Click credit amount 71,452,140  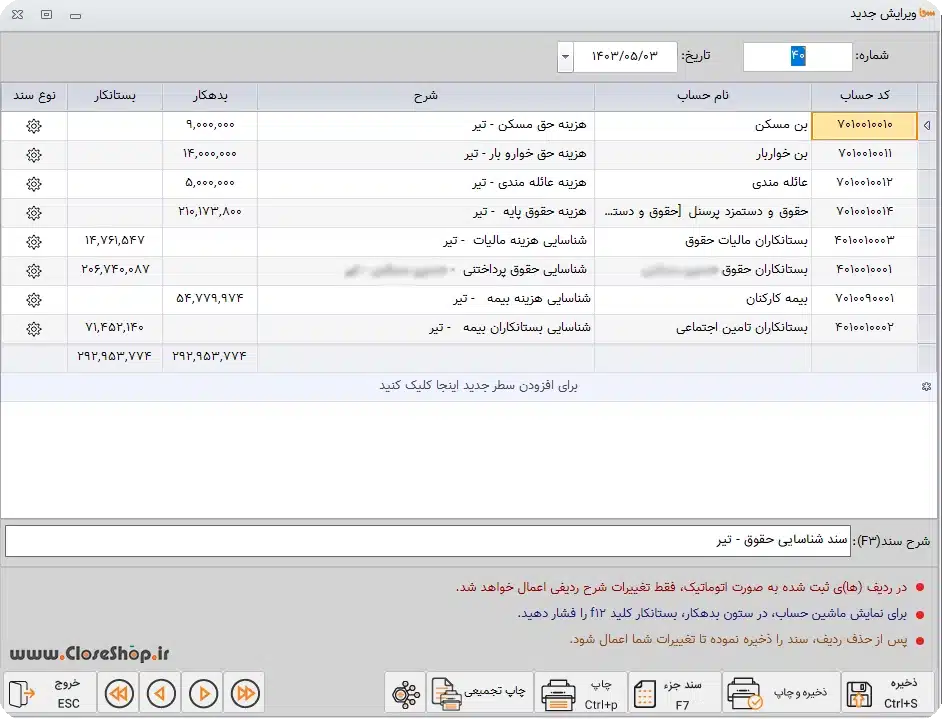115,328
